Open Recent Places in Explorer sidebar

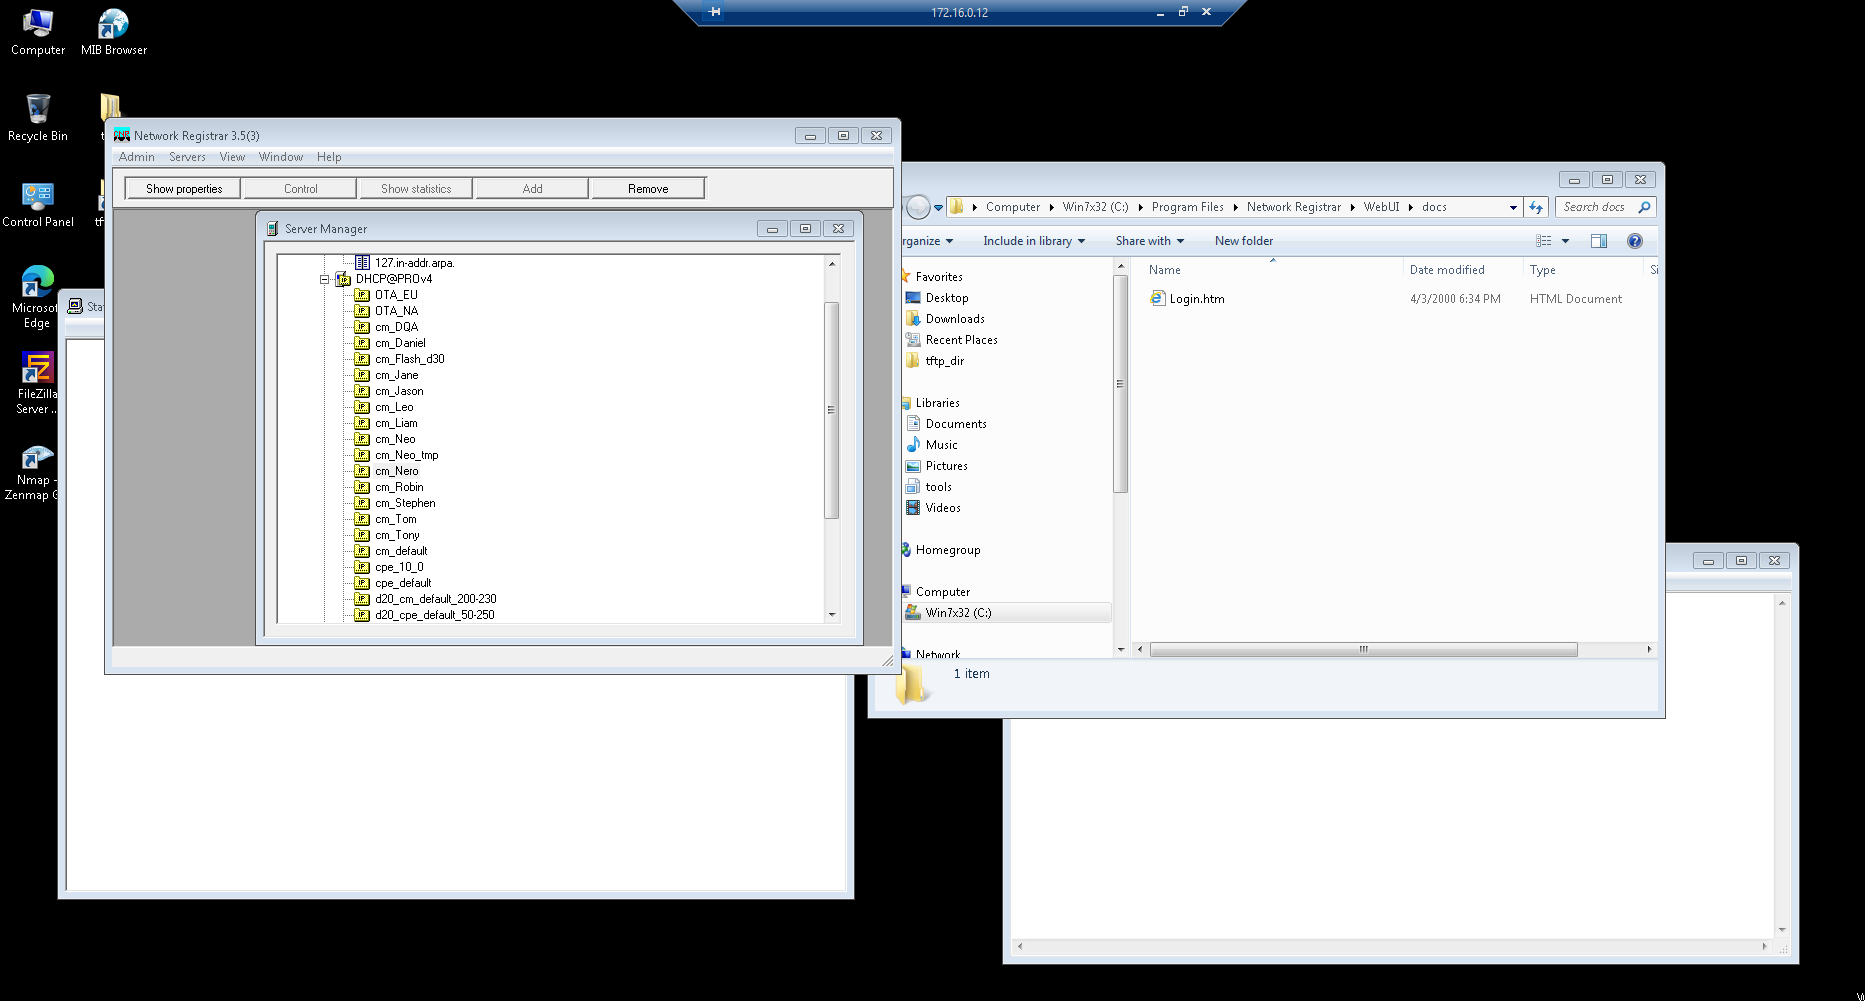pos(961,340)
